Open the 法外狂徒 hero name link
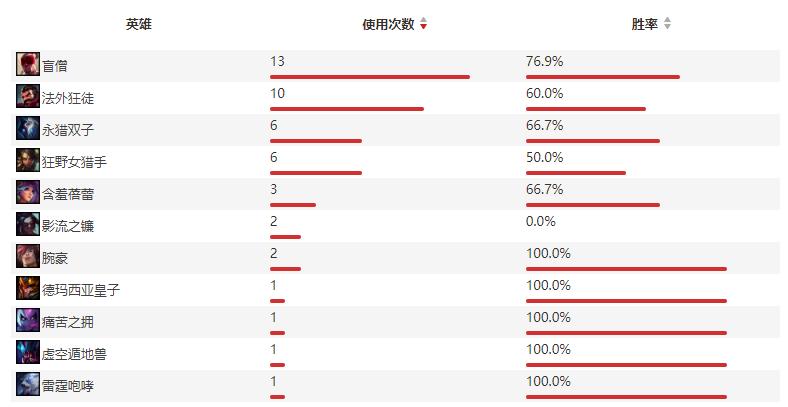This screenshot has height=407, width=788. click(x=68, y=98)
